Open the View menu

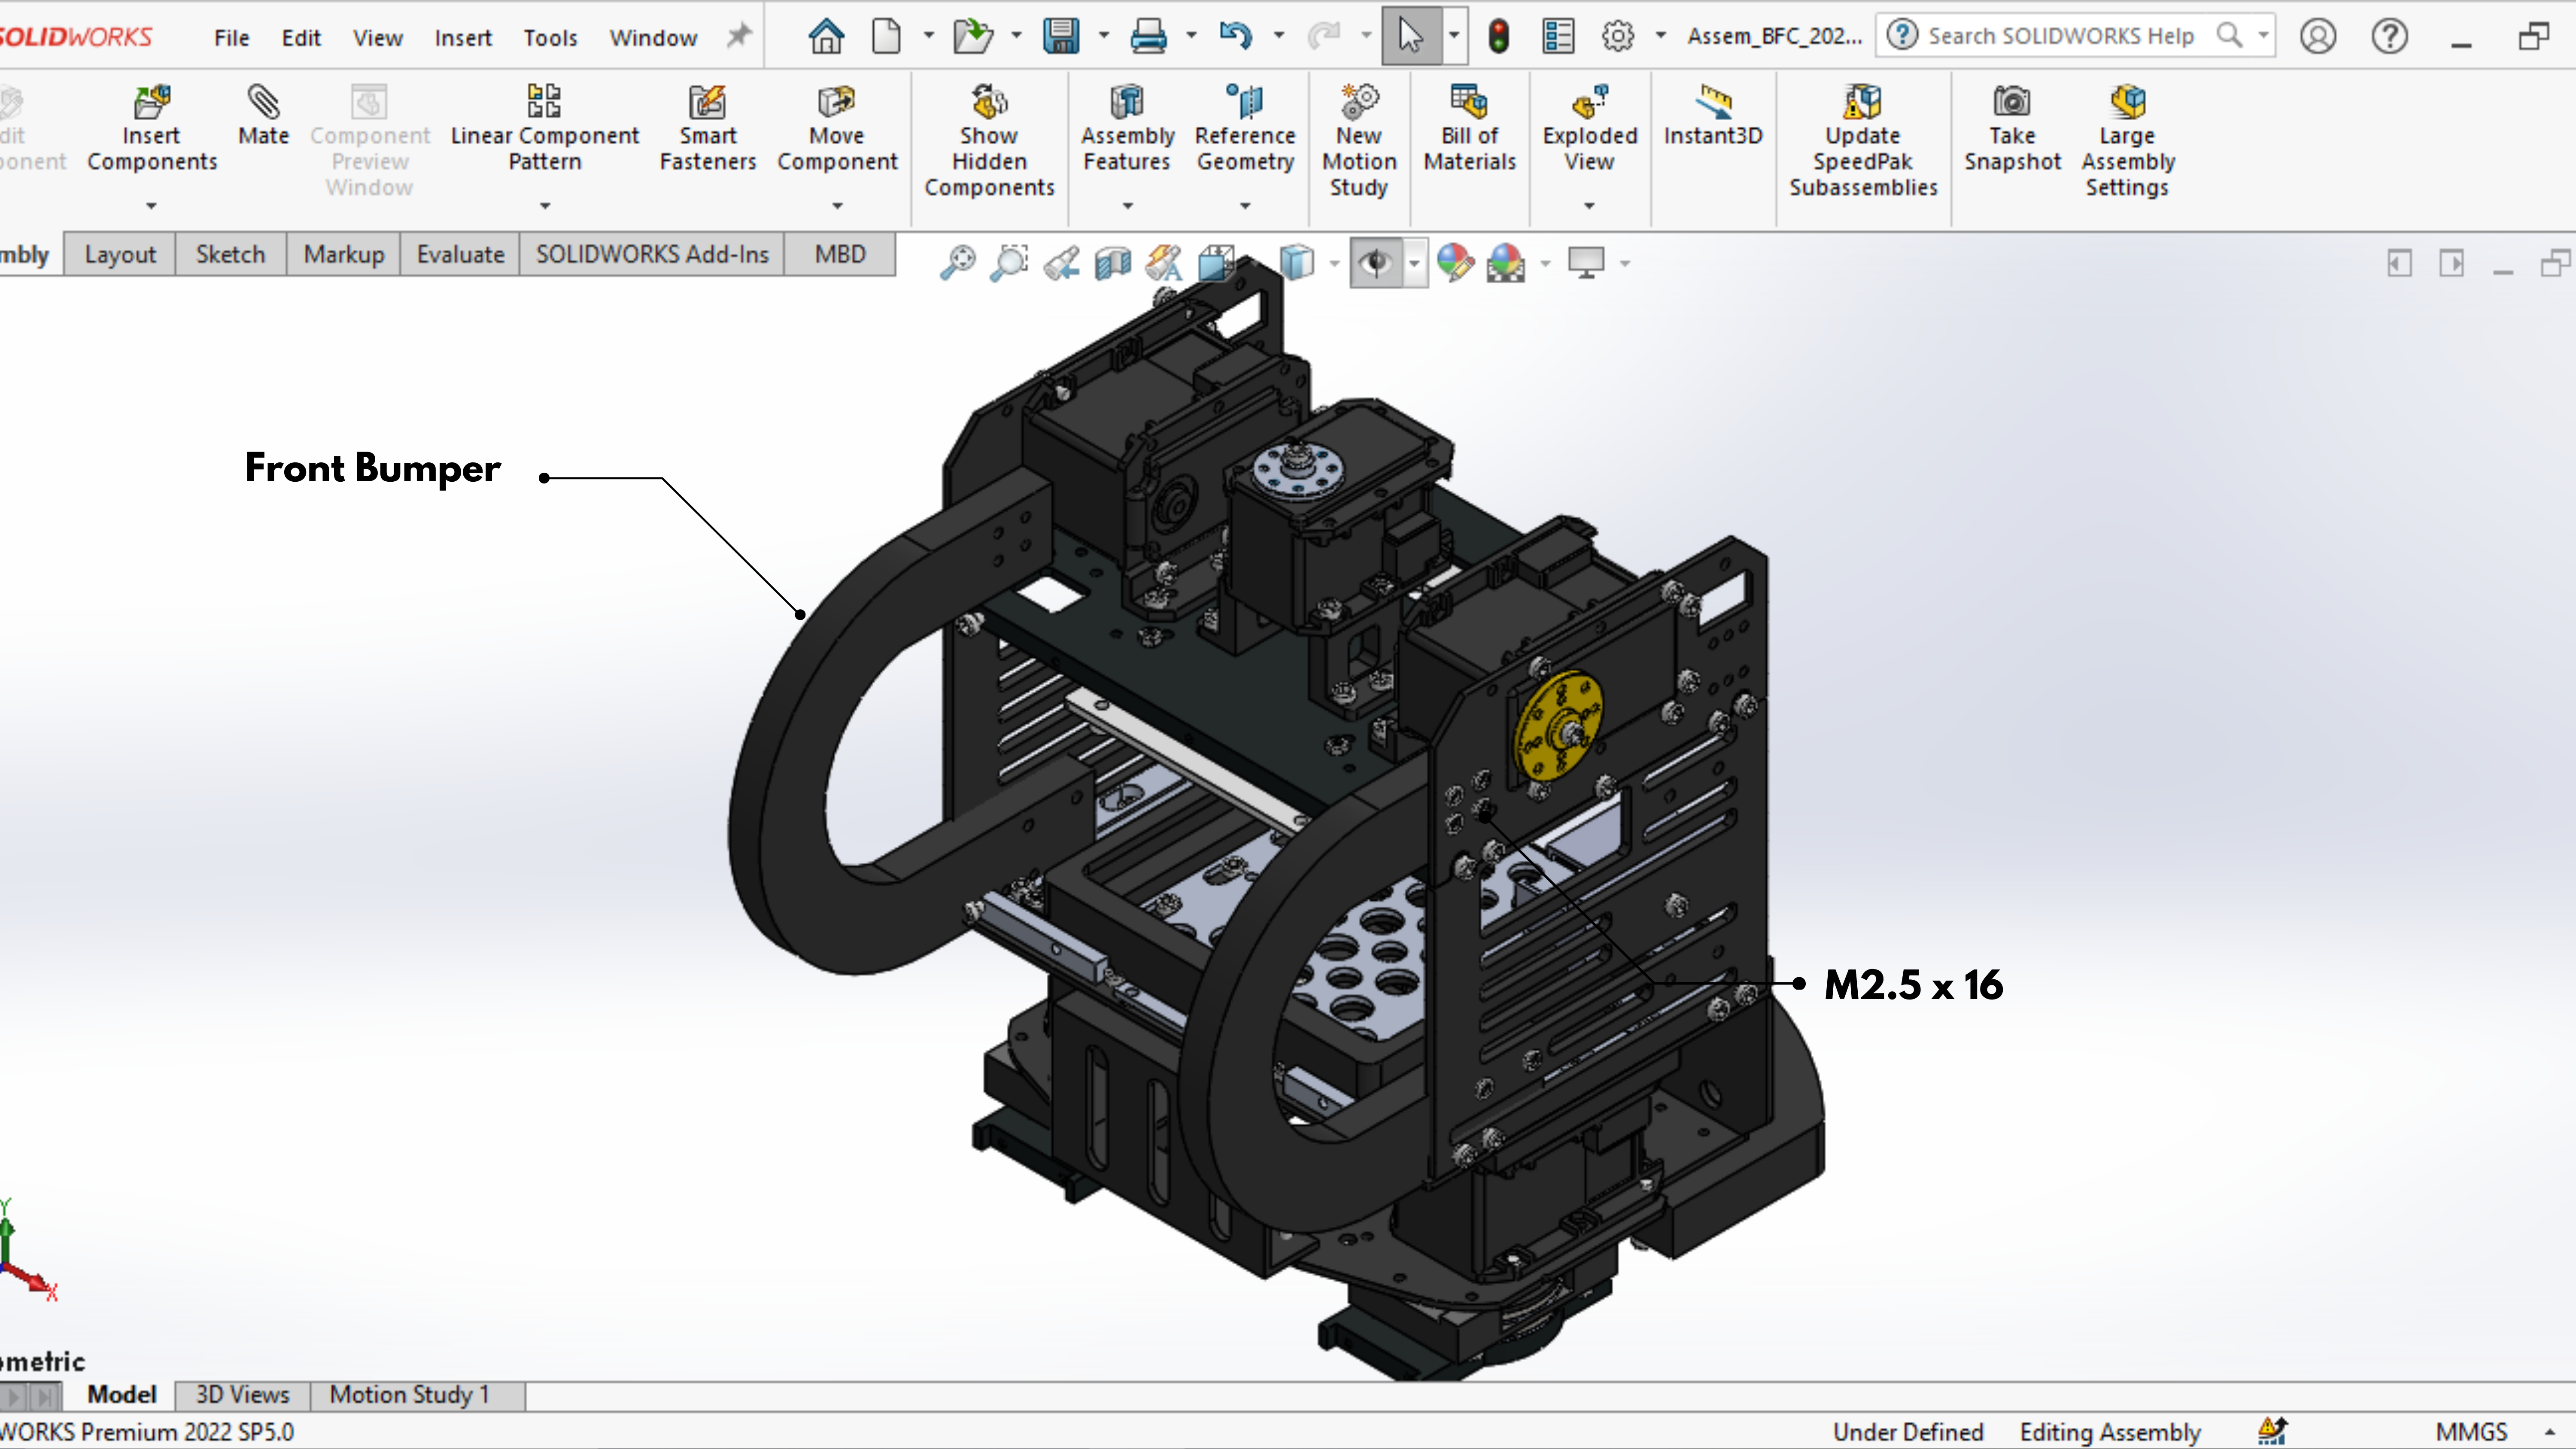coord(377,38)
